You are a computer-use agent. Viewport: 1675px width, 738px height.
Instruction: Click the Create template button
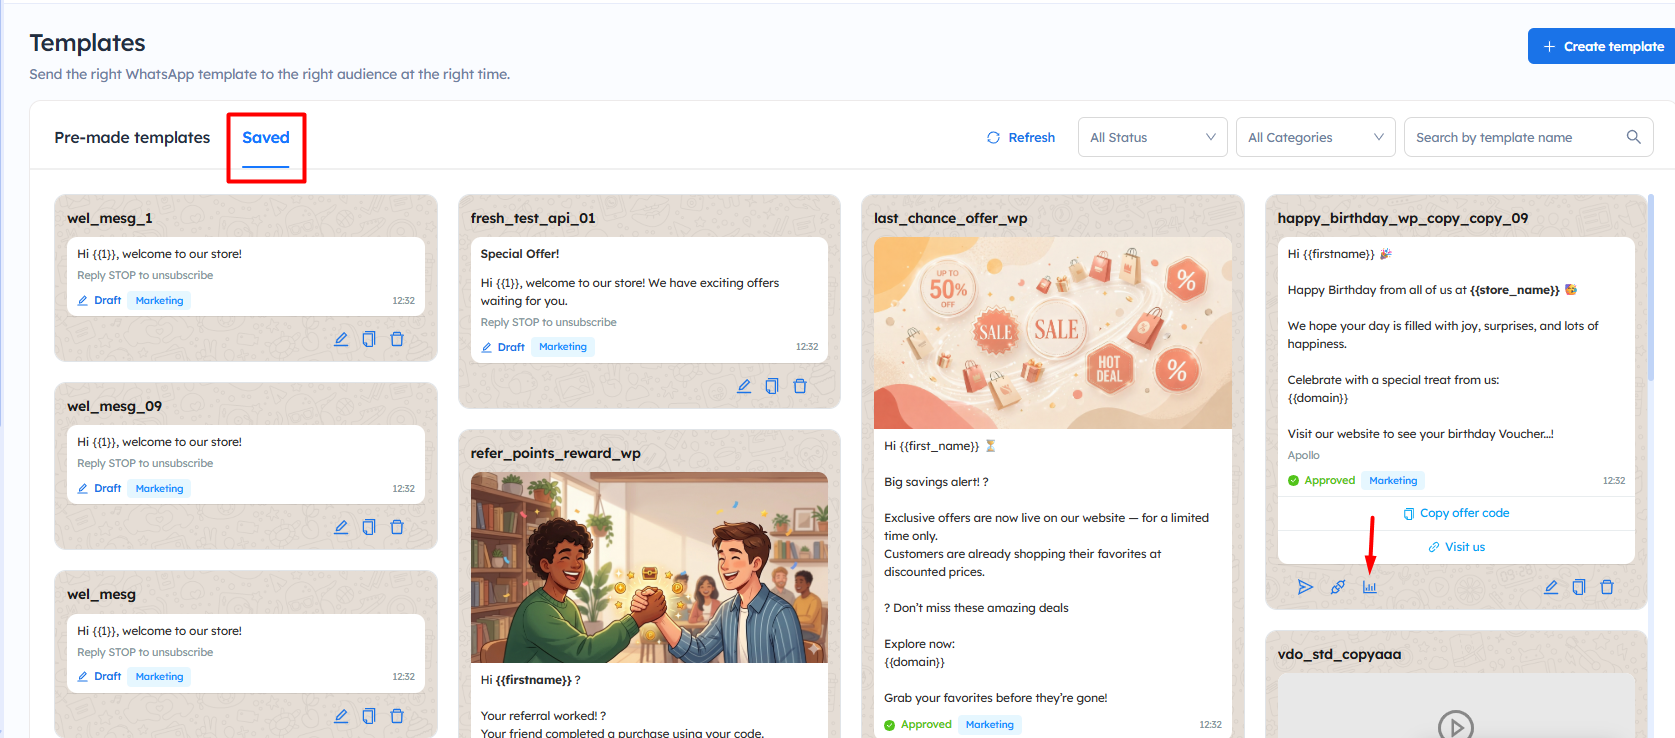click(x=1602, y=46)
